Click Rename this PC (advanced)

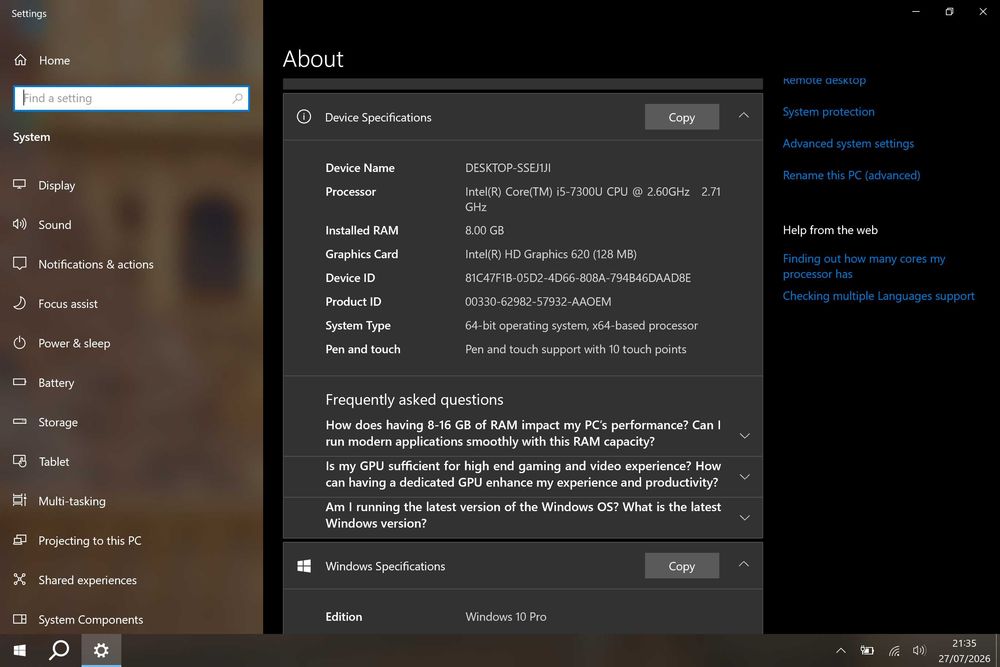click(x=851, y=175)
